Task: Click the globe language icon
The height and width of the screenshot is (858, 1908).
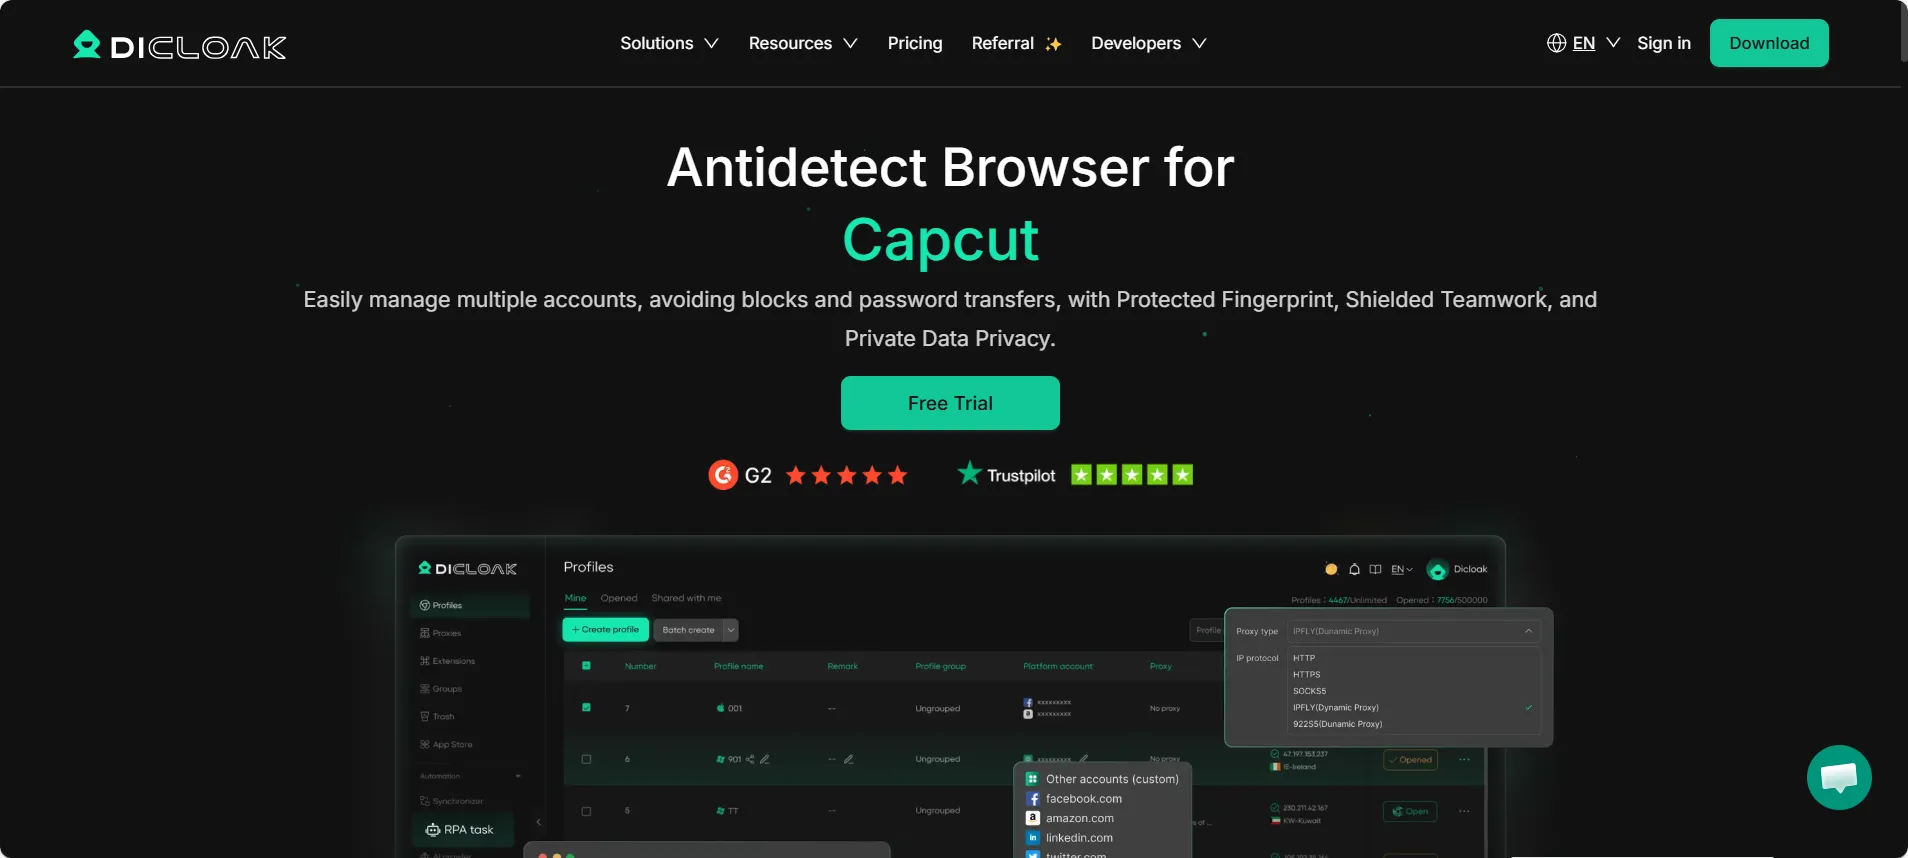Action: [x=1556, y=43]
